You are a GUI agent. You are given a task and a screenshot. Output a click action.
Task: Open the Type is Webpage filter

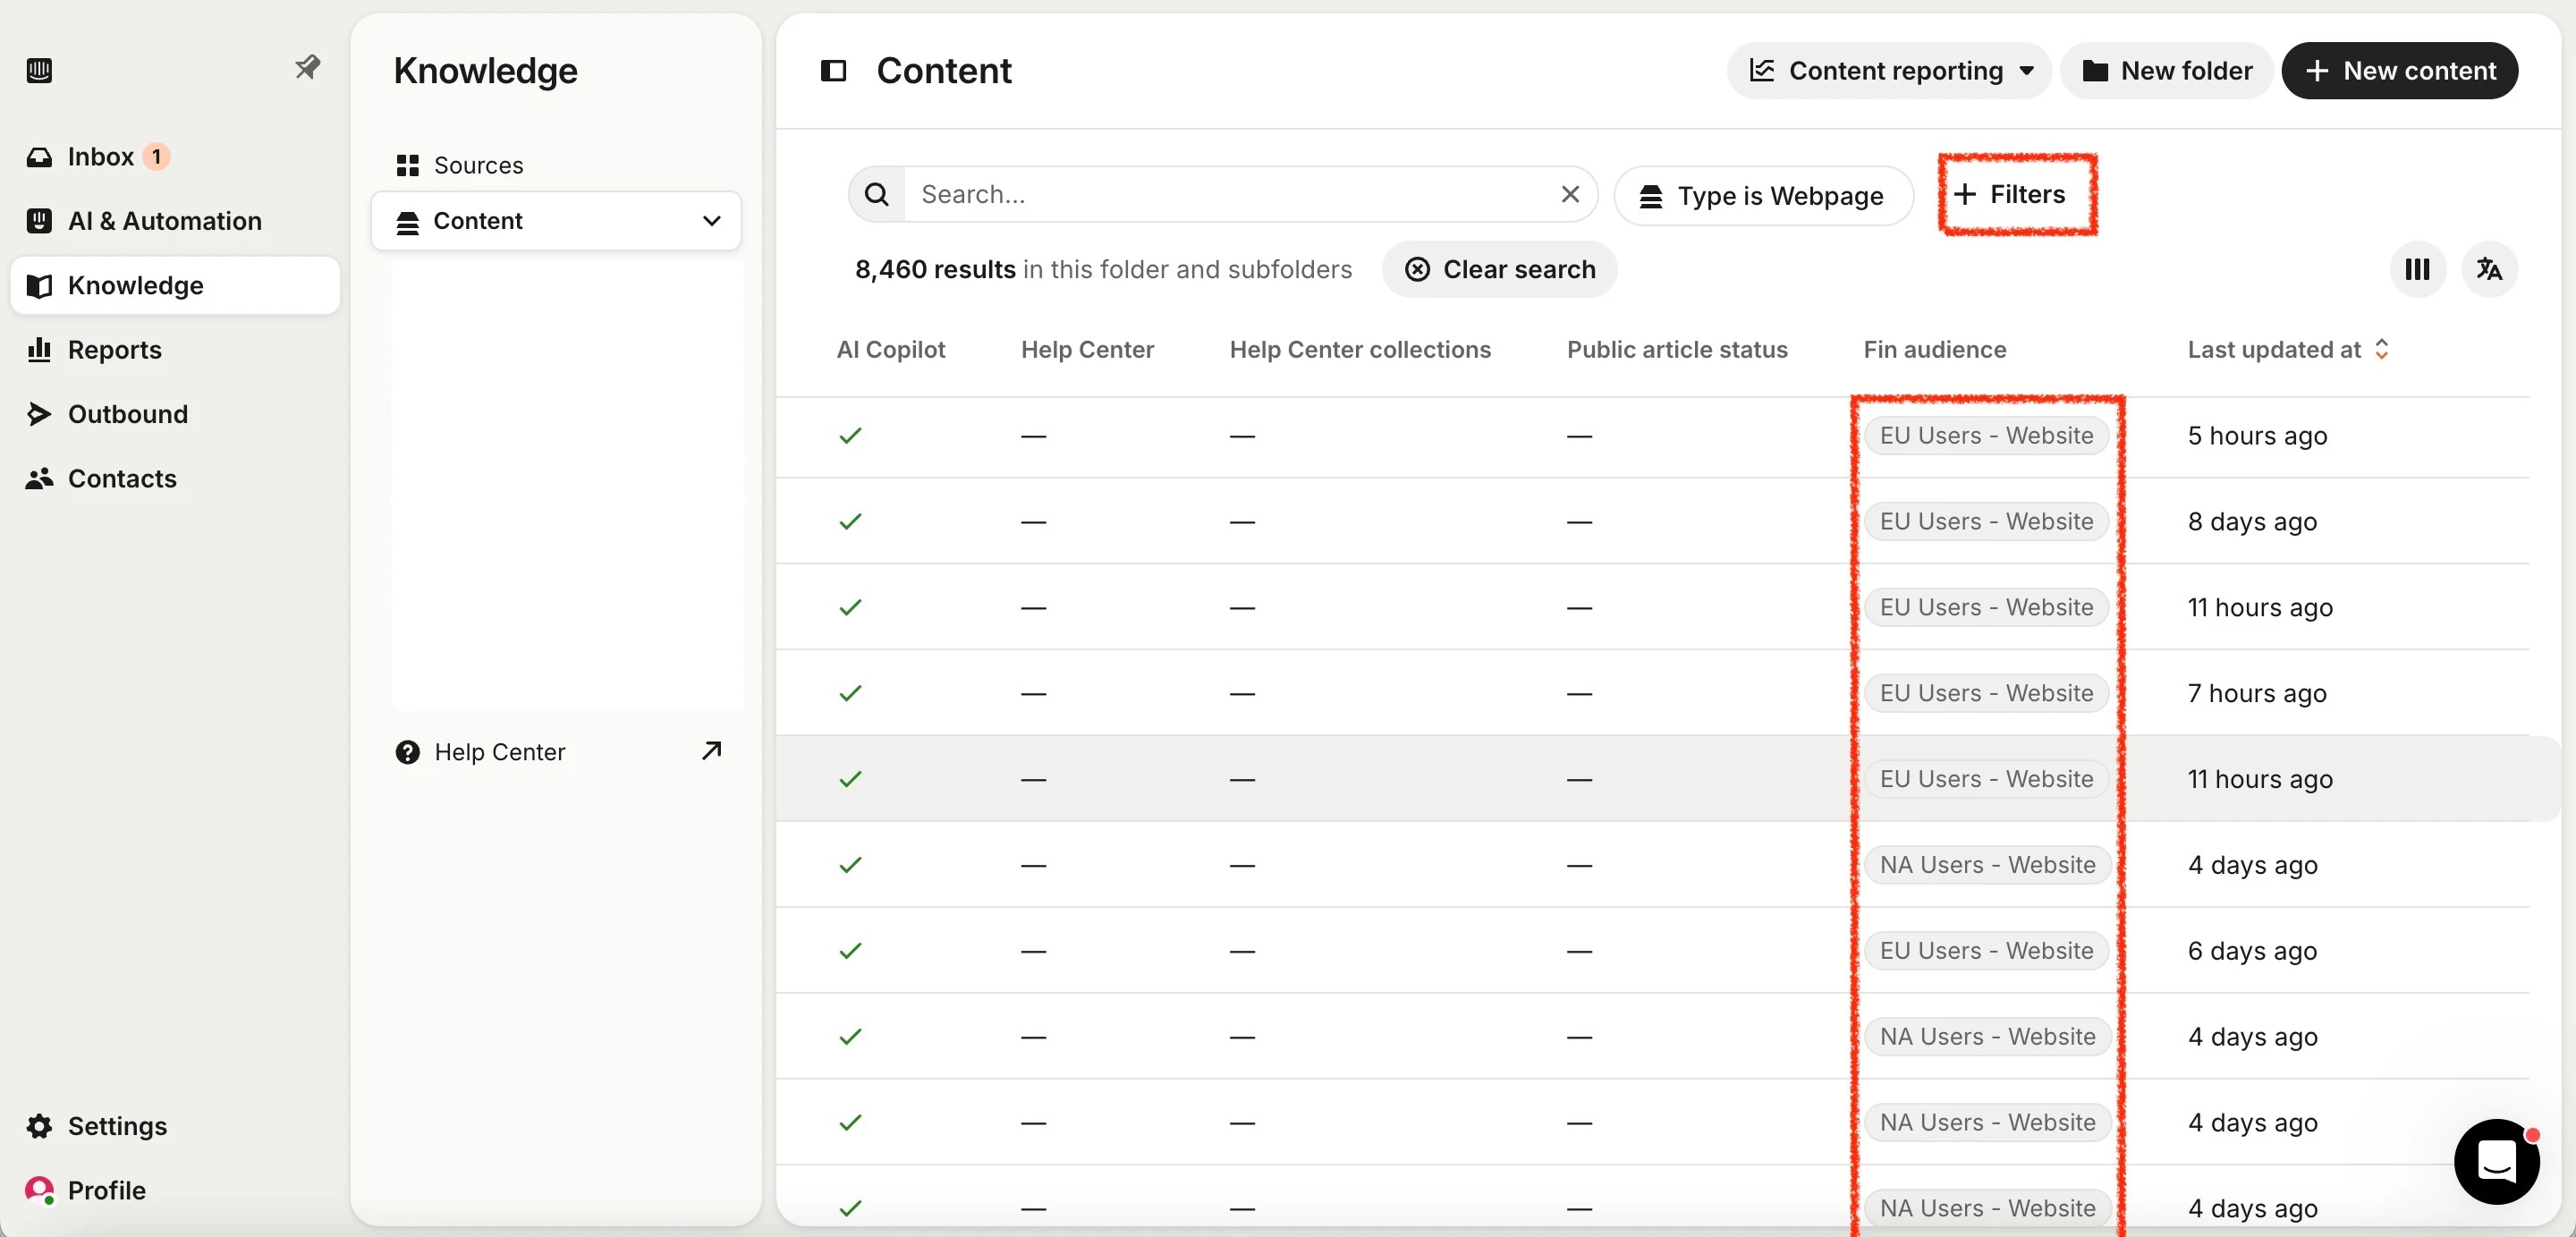point(1763,196)
